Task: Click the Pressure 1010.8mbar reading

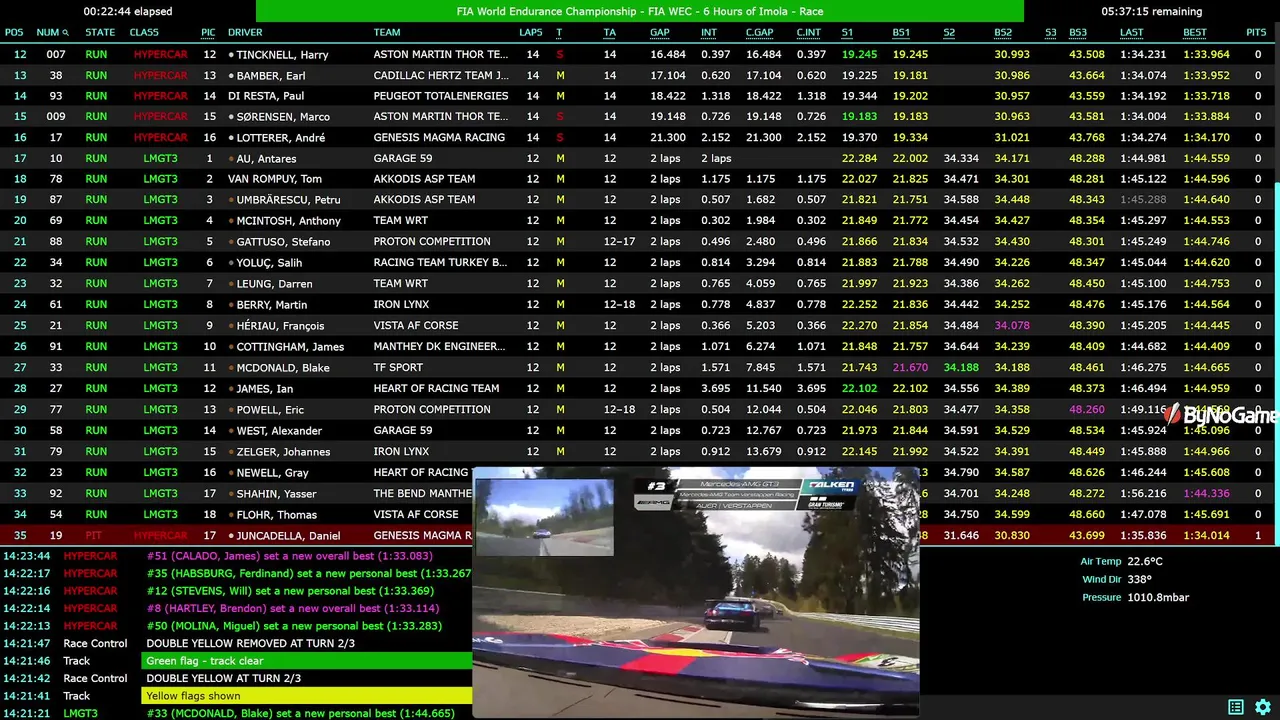Action: [1135, 598]
